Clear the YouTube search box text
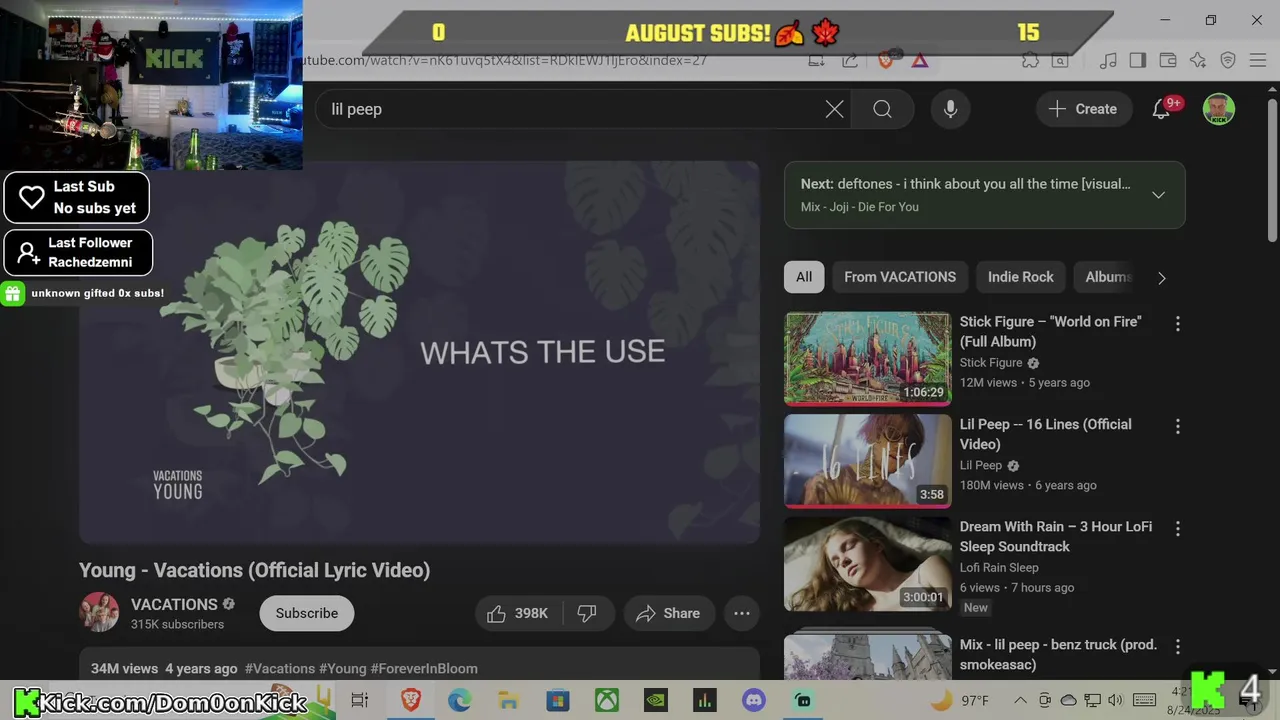Image resolution: width=1280 pixels, height=720 pixels. (x=834, y=109)
